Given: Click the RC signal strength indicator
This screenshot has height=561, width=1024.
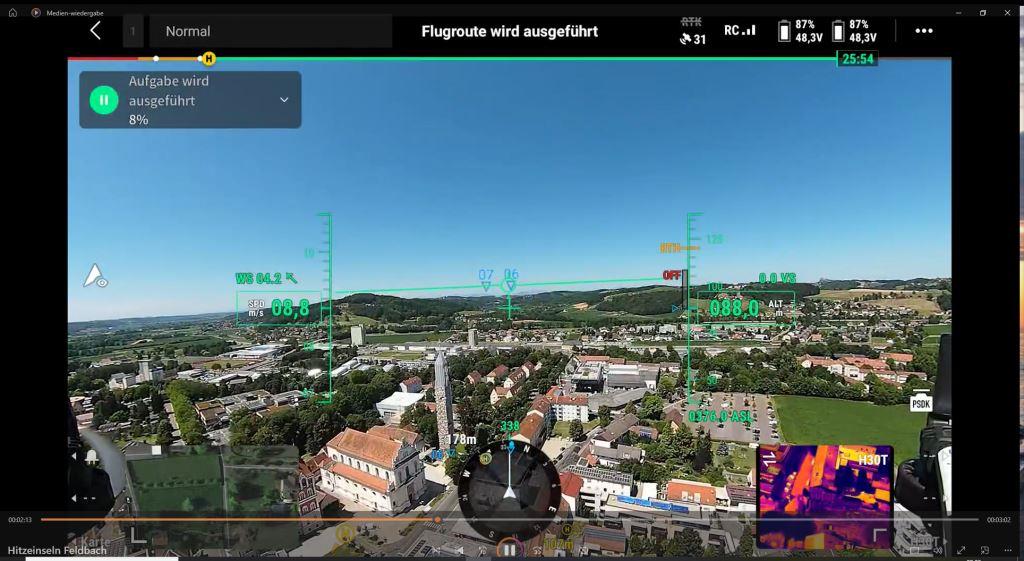Looking at the screenshot, I should [740, 31].
